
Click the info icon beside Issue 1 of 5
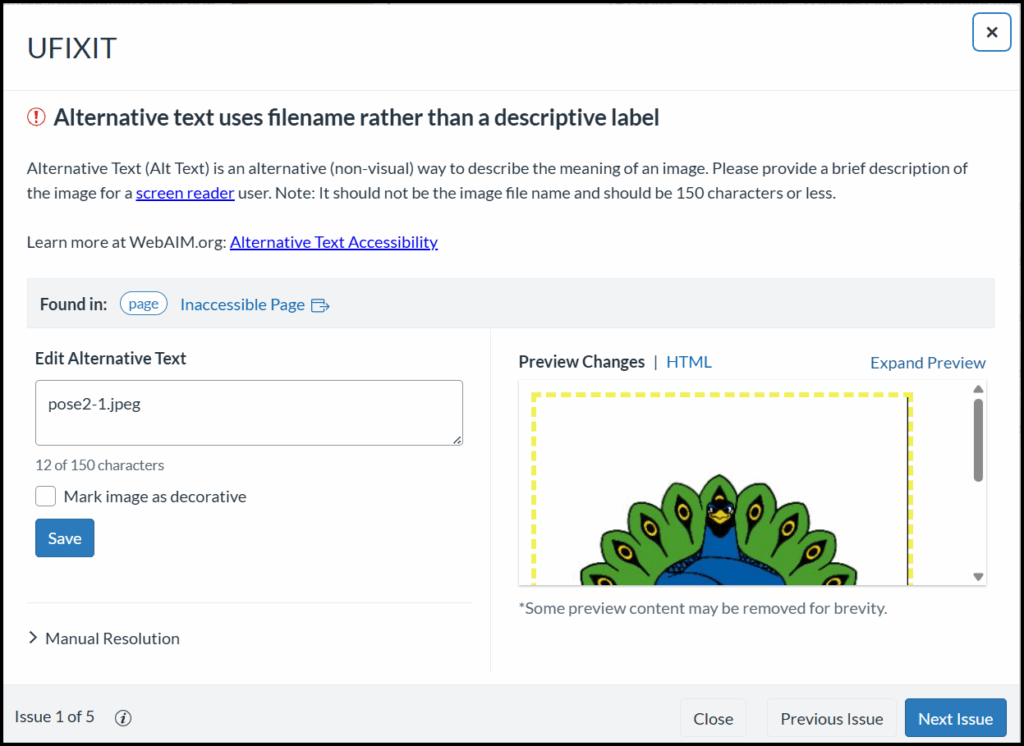tap(122, 717)
